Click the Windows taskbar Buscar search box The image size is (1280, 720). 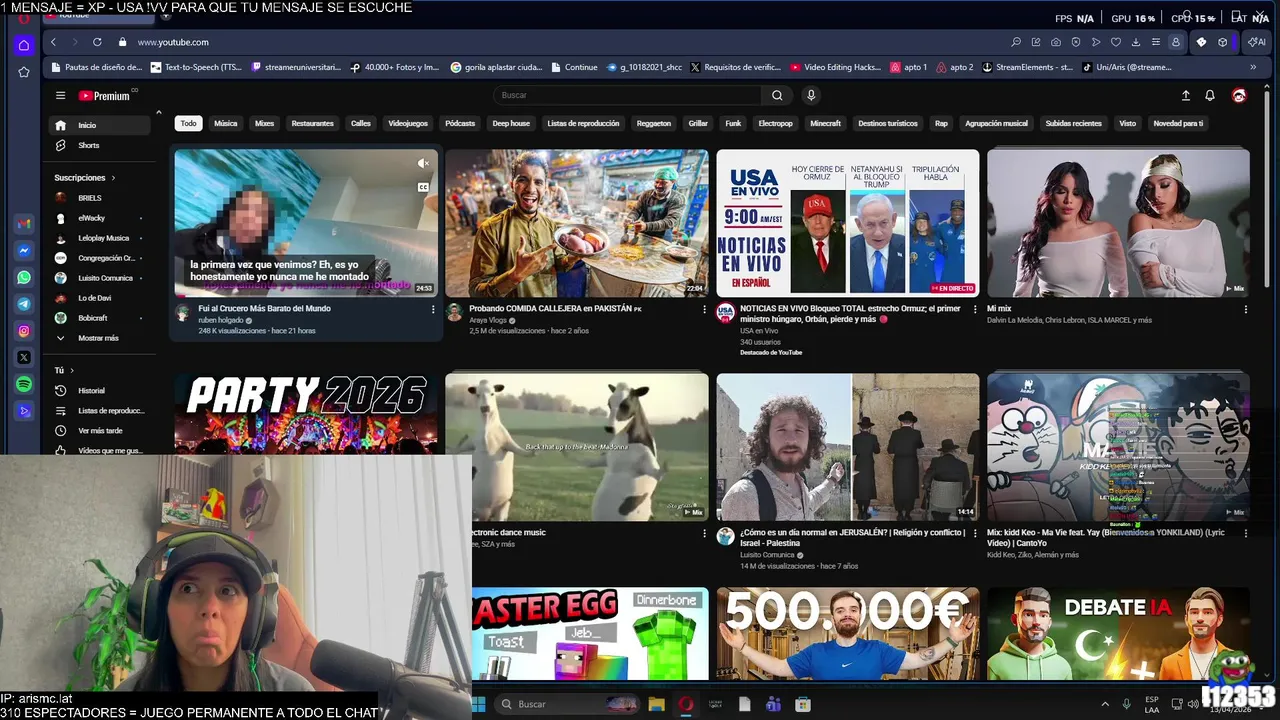pyautogui.click(x=567, y=704)
